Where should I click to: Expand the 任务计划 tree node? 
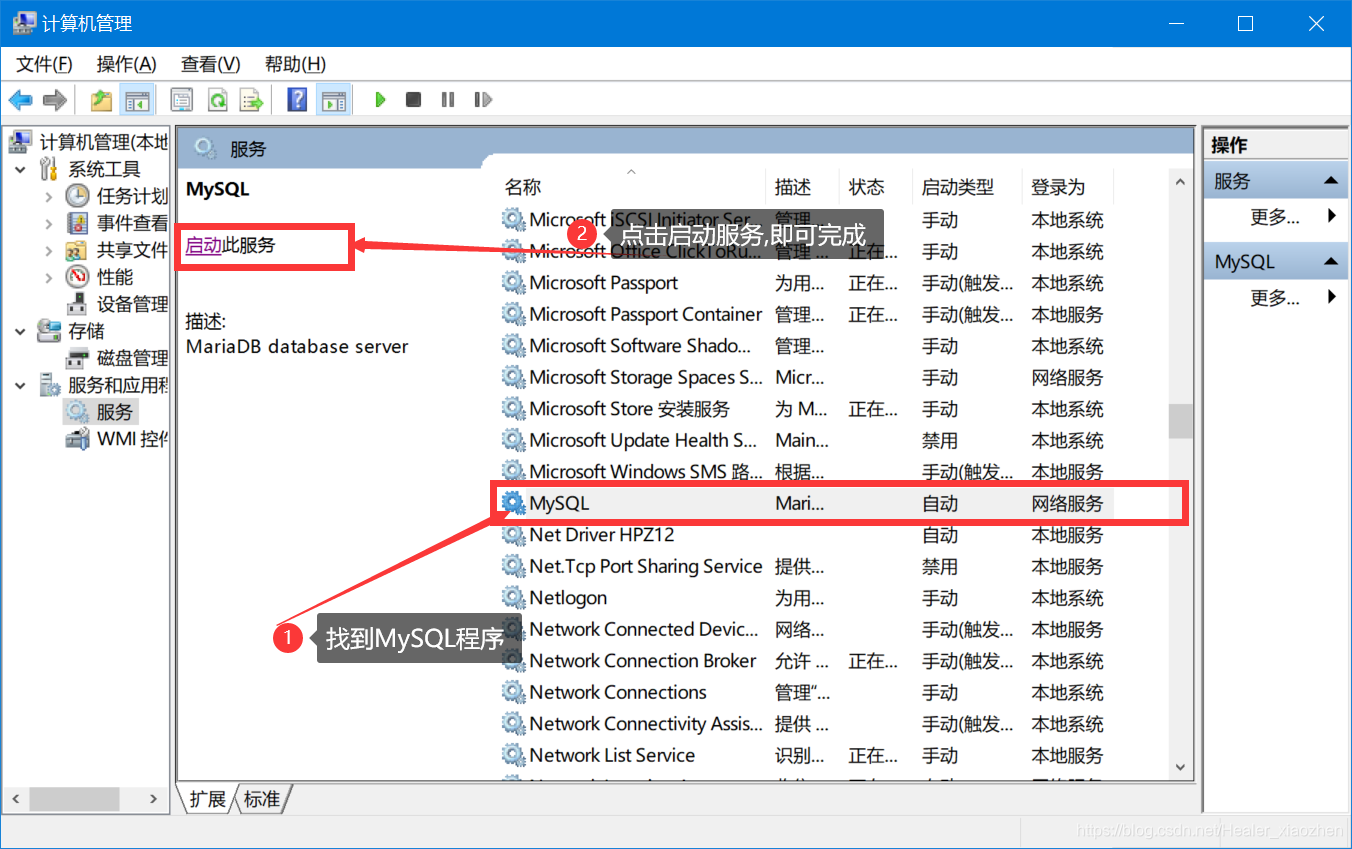click(x=49, y=196)
